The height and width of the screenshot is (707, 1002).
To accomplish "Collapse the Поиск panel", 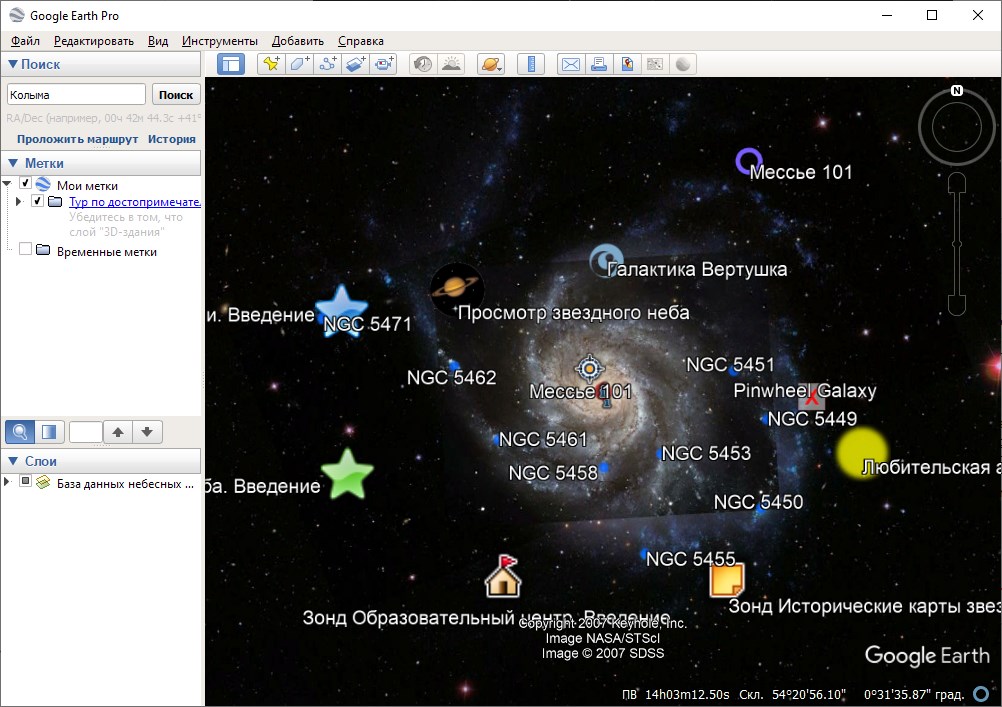I will [12, 64].
